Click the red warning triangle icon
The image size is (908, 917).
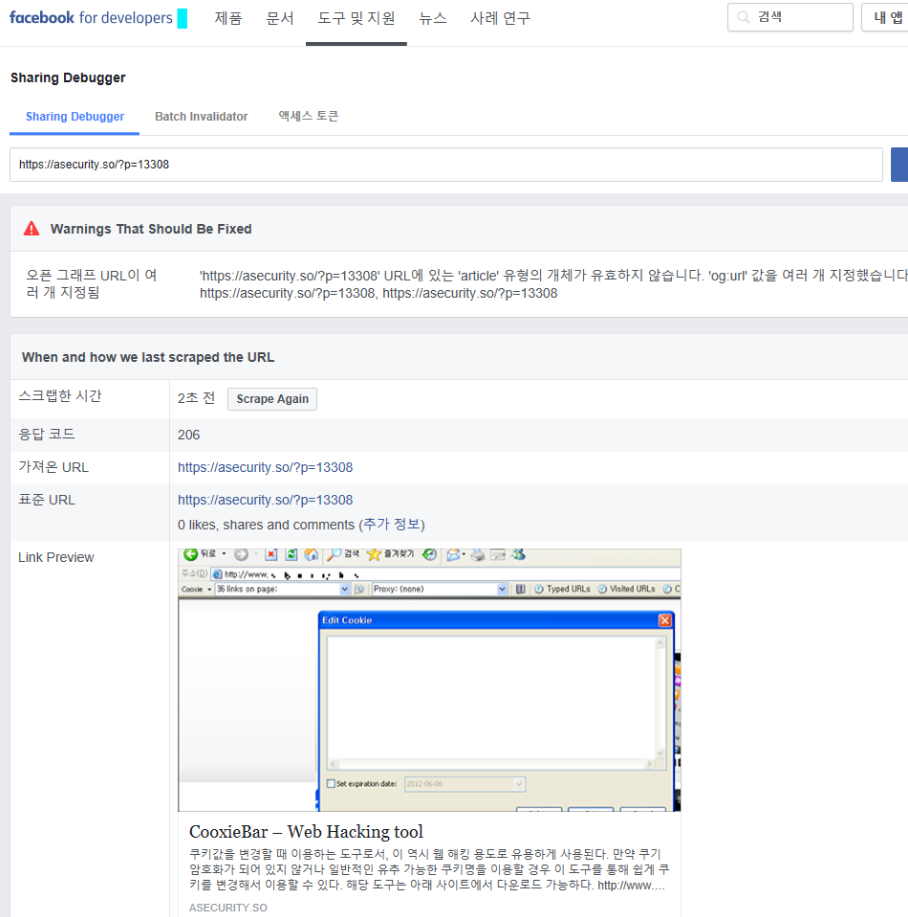pyautogui.click(x=32, y=229)
